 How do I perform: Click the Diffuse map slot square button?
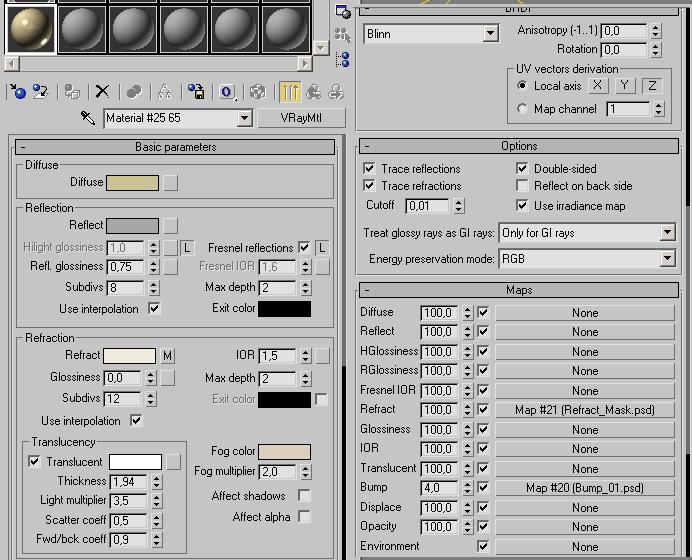tap(171, 183)
